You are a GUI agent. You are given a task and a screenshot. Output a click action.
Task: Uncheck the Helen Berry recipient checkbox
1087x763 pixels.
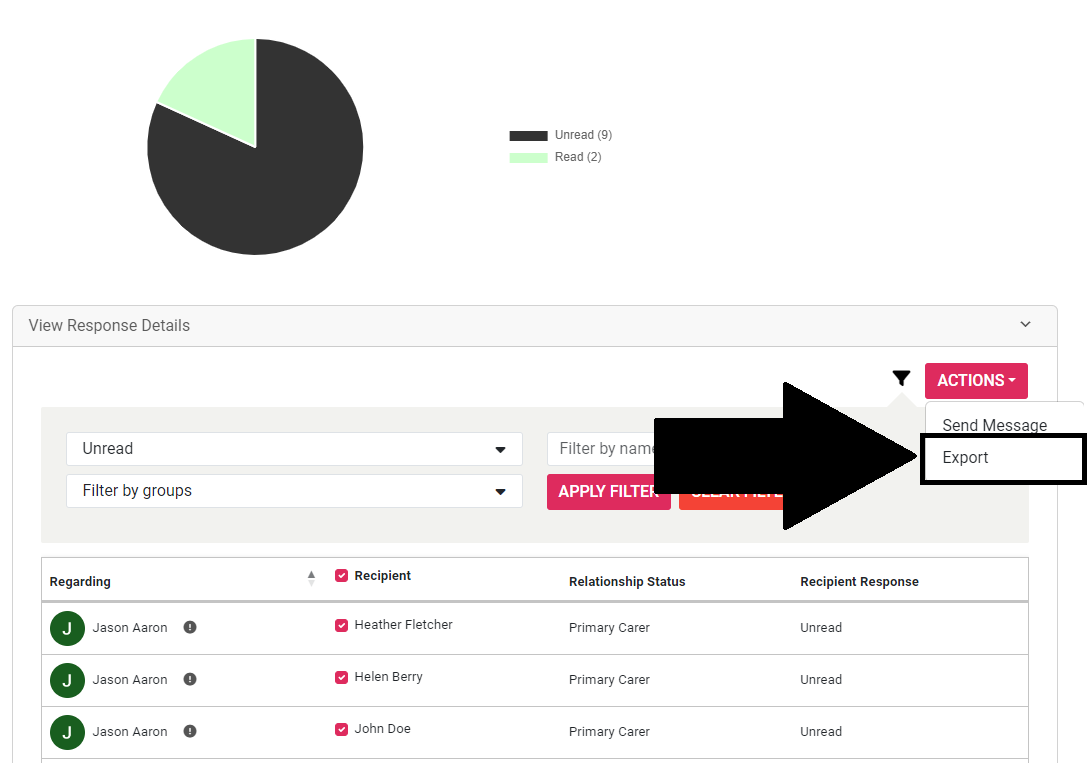pos(342,678)
